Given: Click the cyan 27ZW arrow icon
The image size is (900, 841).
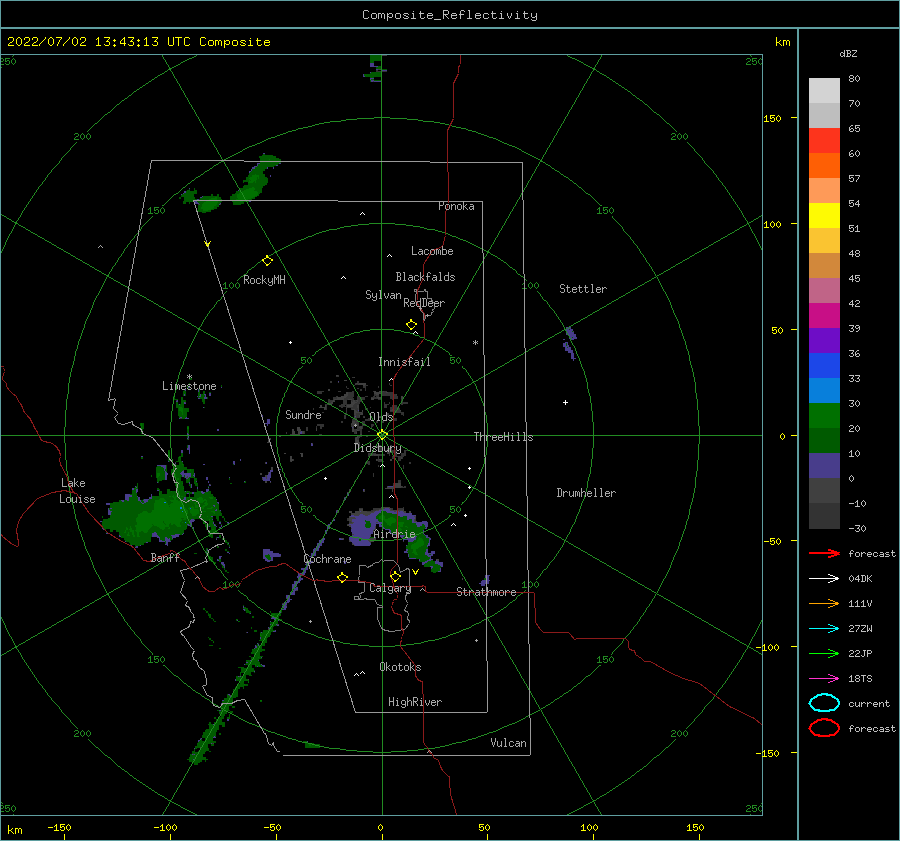Looking at the screenshot, I should (824, 629).
